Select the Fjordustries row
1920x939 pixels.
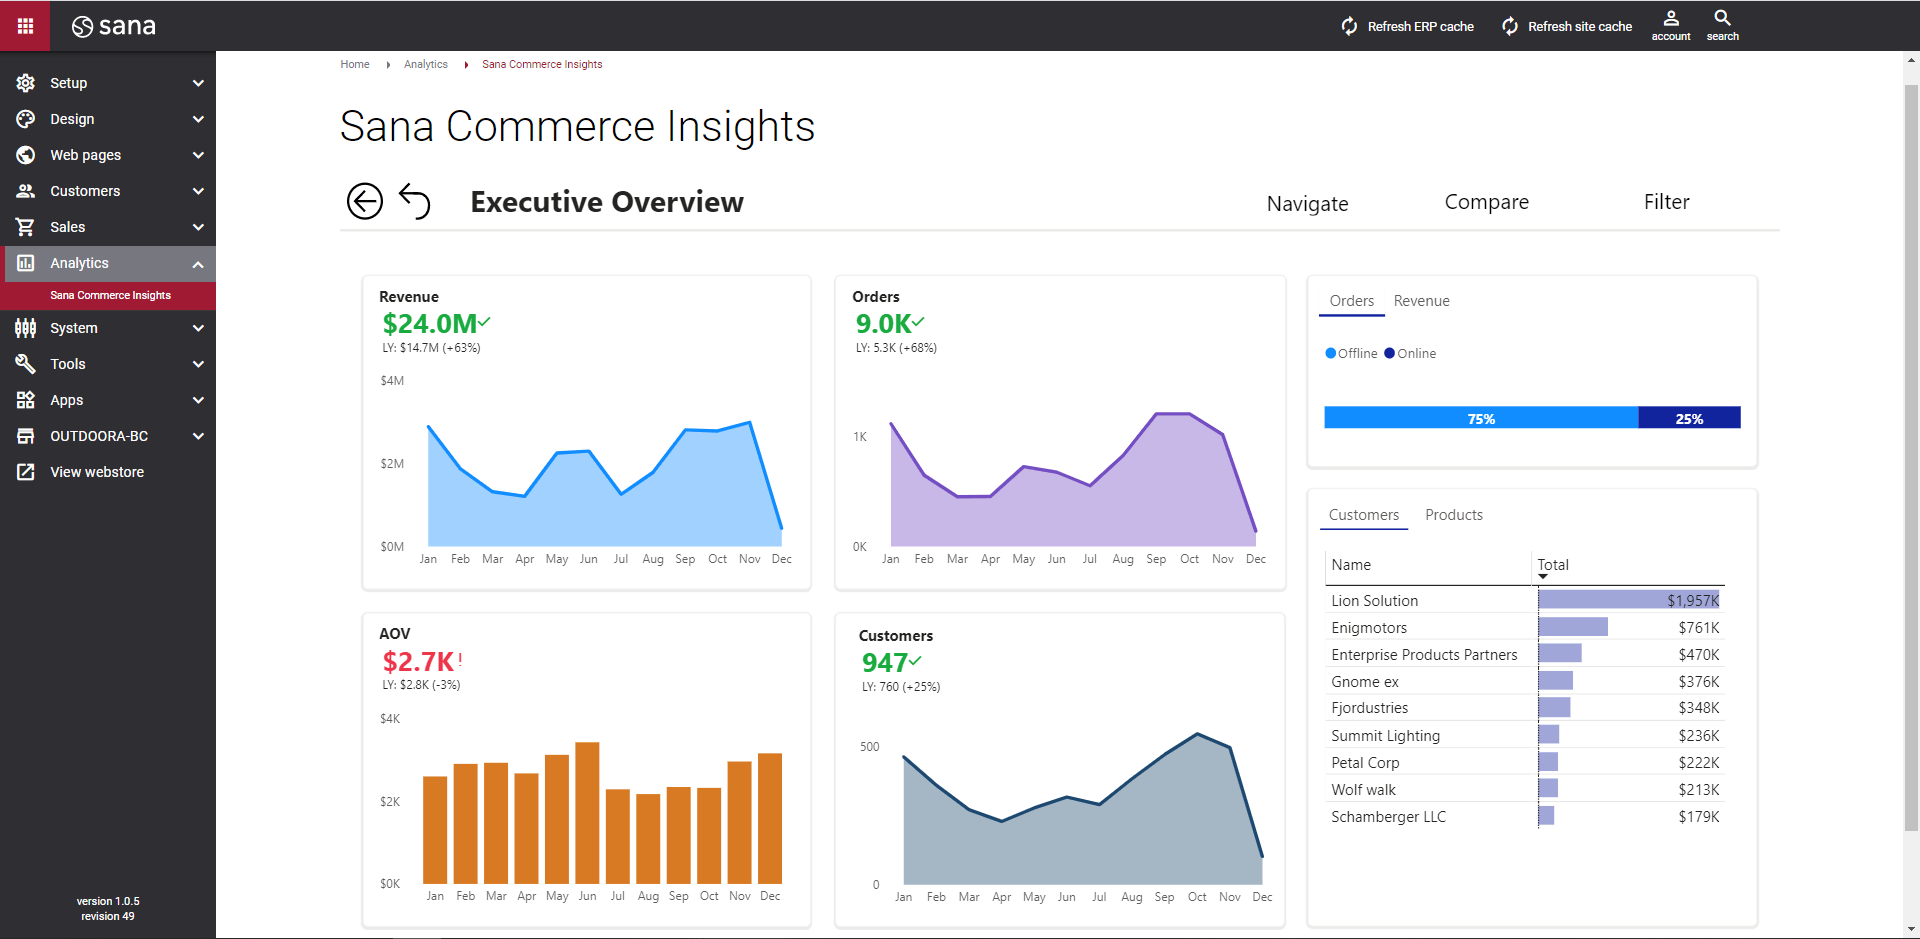point(1525,708)
